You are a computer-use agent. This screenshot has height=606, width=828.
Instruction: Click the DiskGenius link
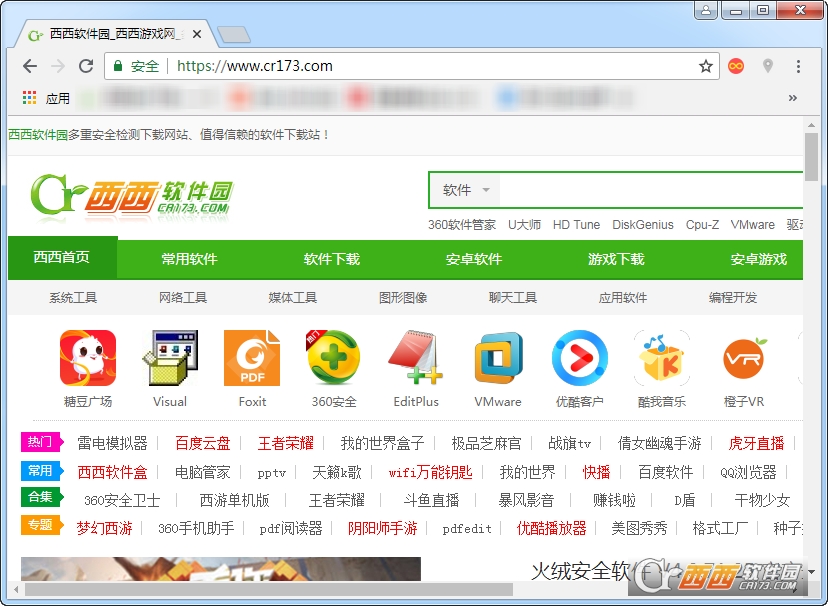tap(643, 225)
